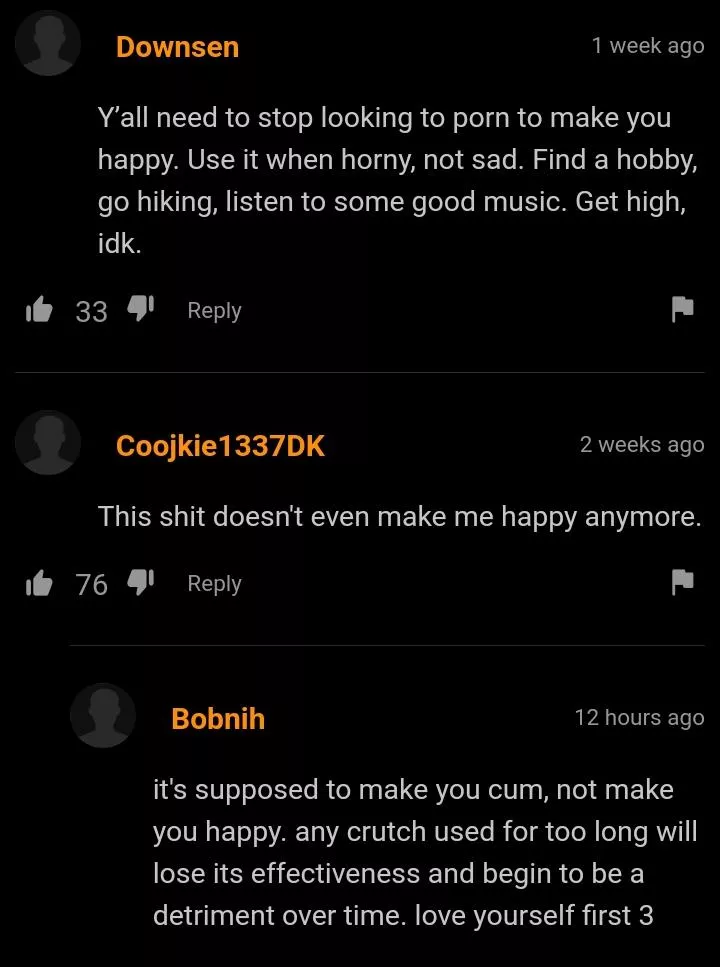The width and height of the screenshot is (720, 967).
Task: Open Downsen's profile avatar
Action: pyautogui.click(x=48, y=44)
